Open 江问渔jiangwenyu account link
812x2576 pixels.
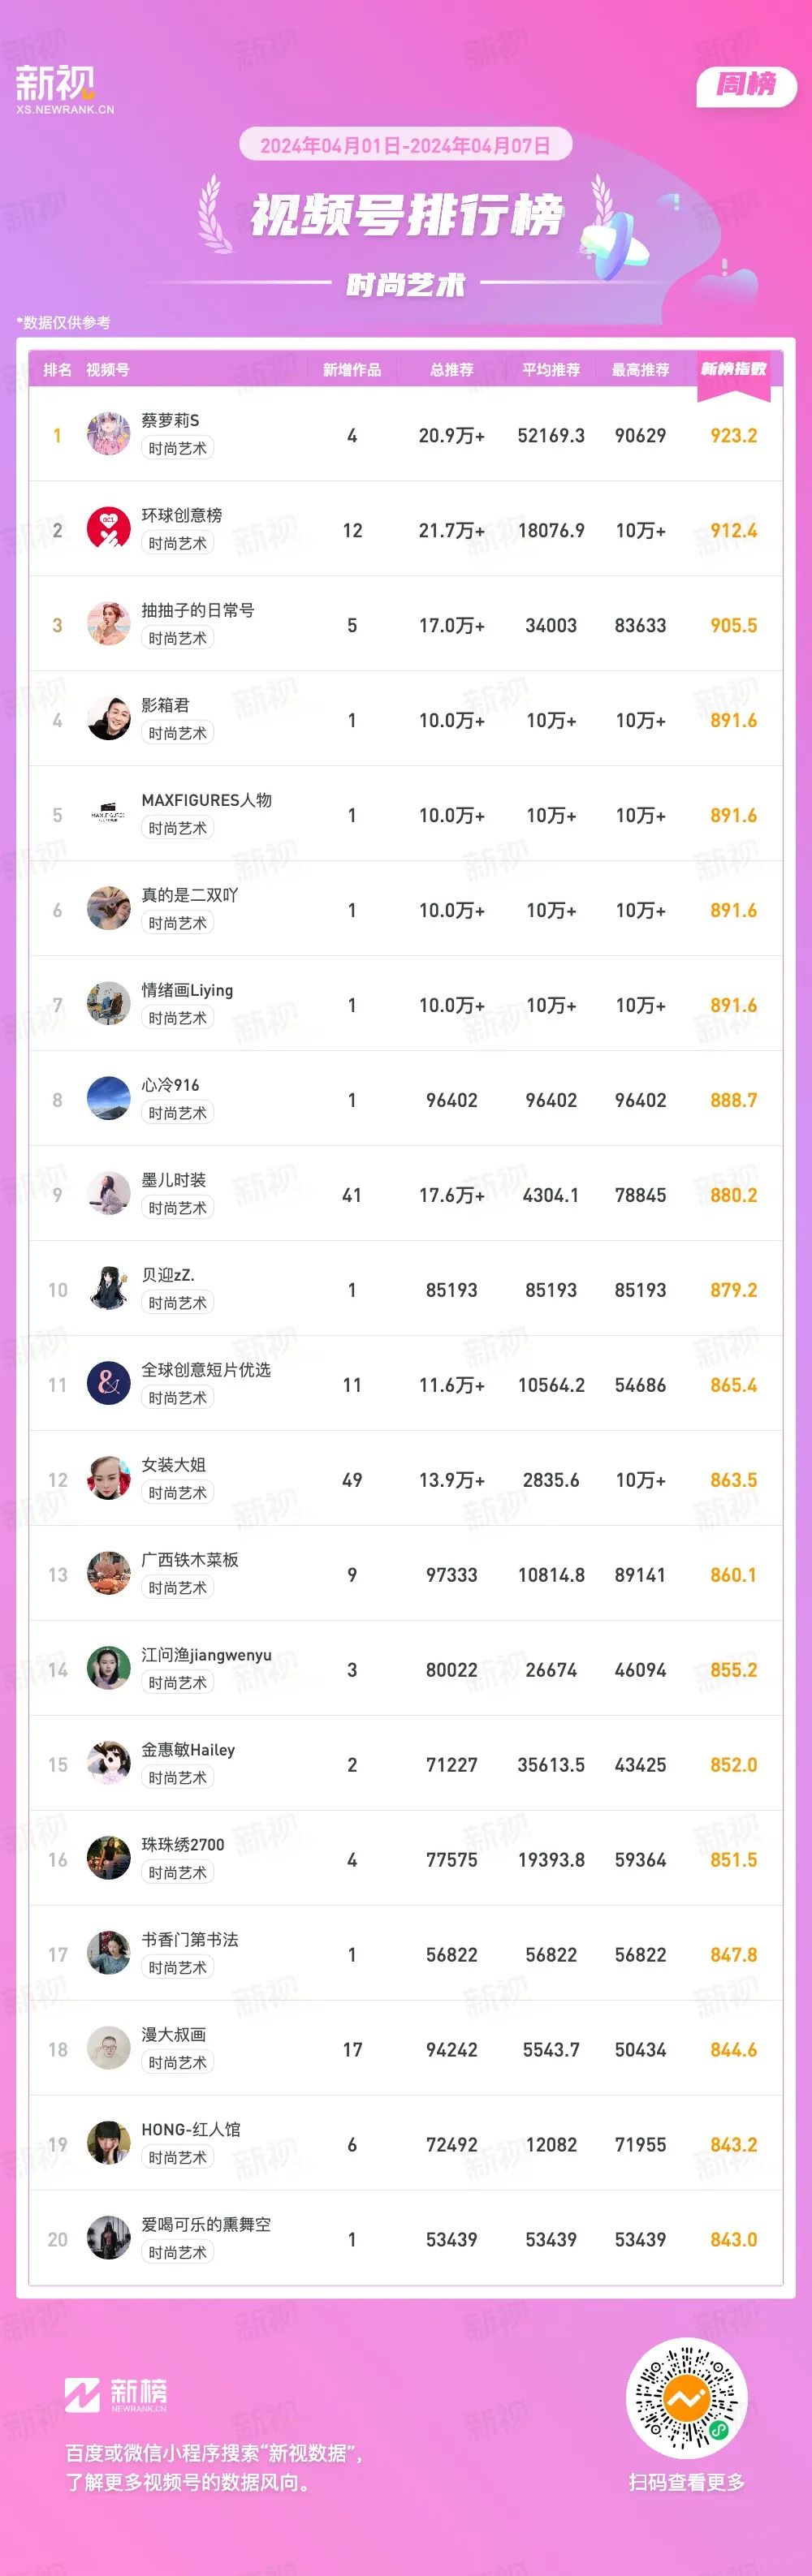tap(206, 1655)
